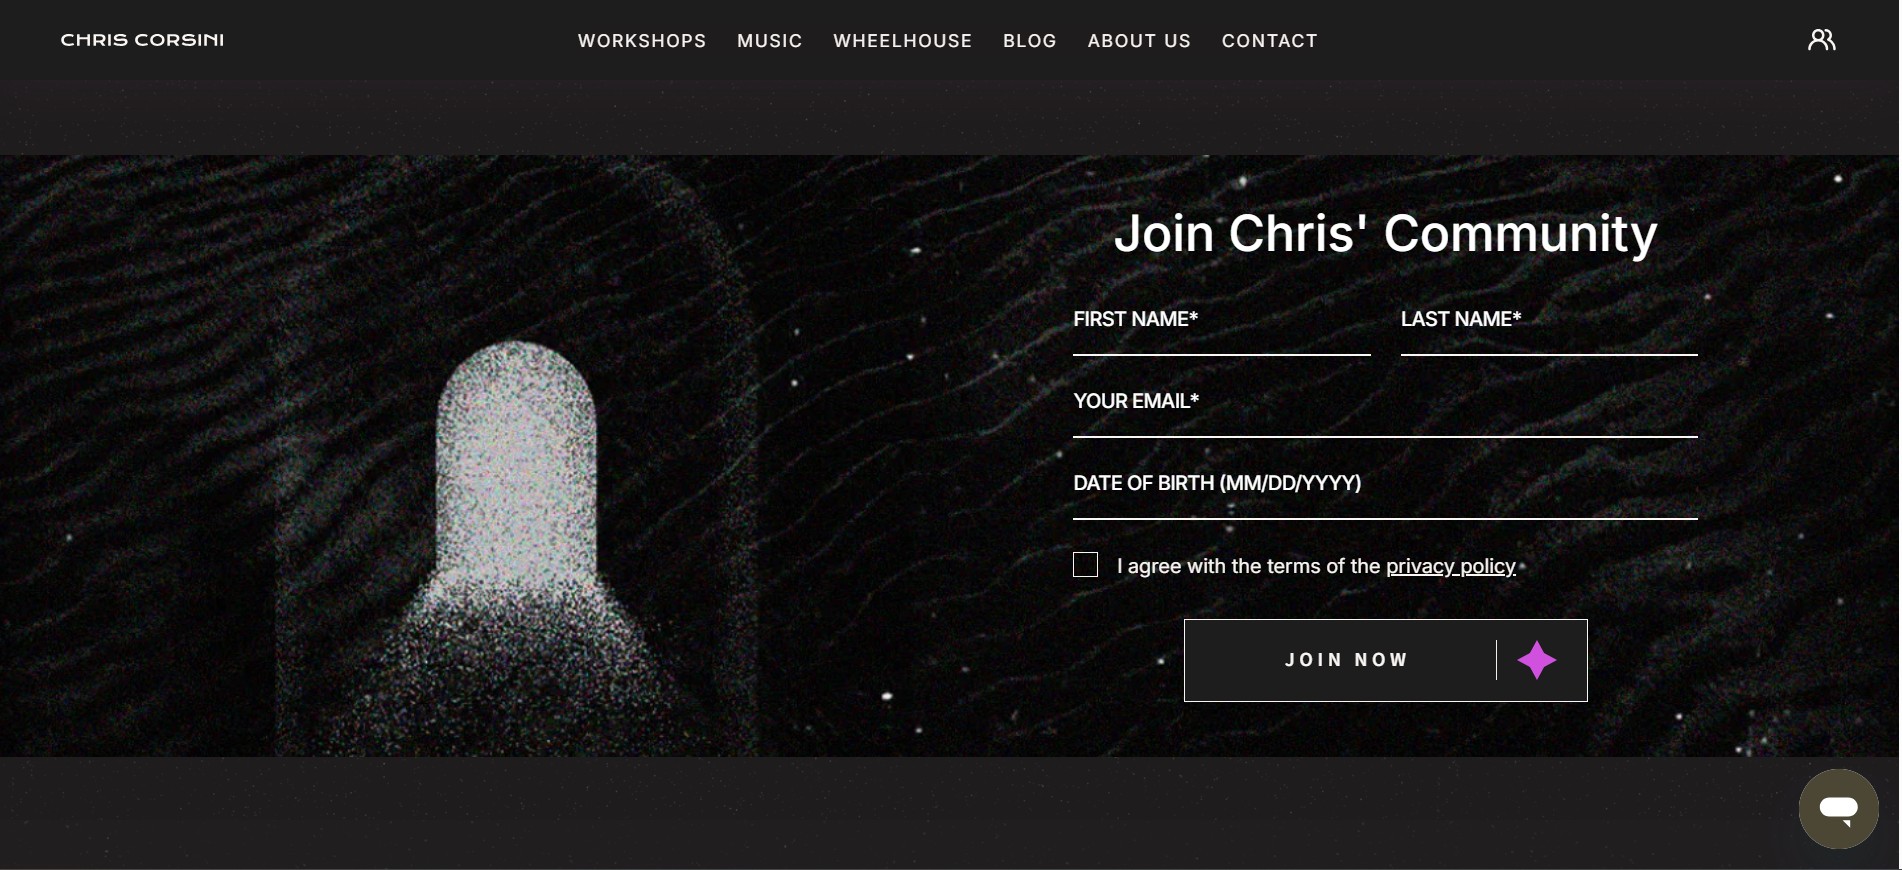Click the Join Chris' Community heading
Screen dimensions: 1902x870
(1385, 233)
